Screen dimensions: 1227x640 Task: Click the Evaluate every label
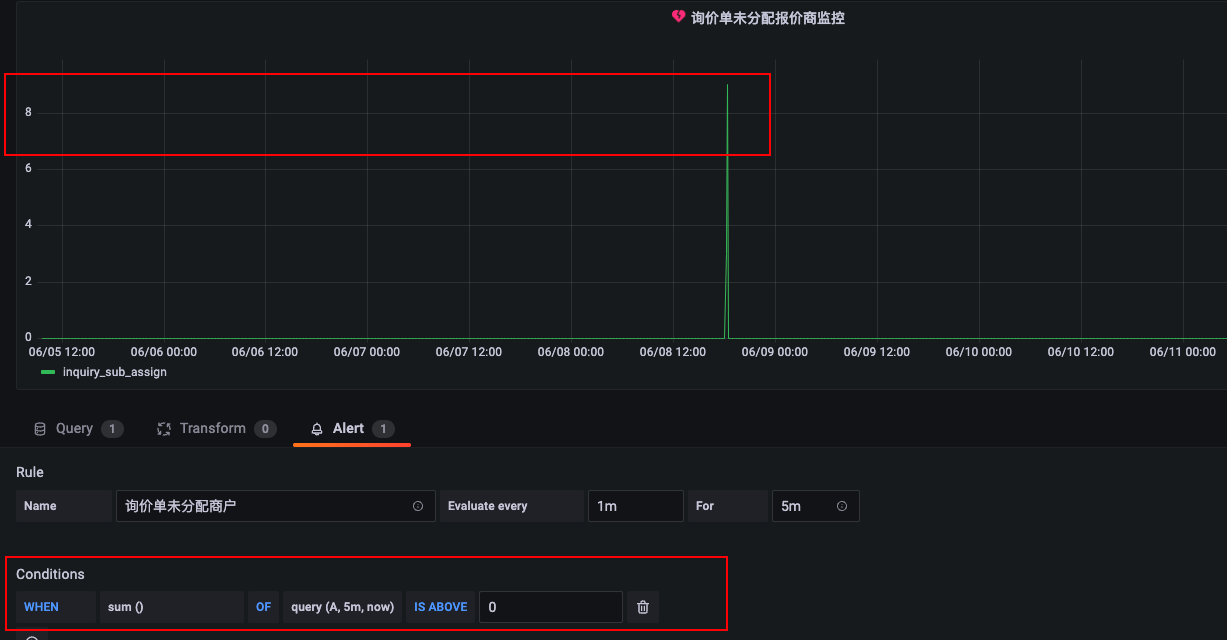pos(488,506)
